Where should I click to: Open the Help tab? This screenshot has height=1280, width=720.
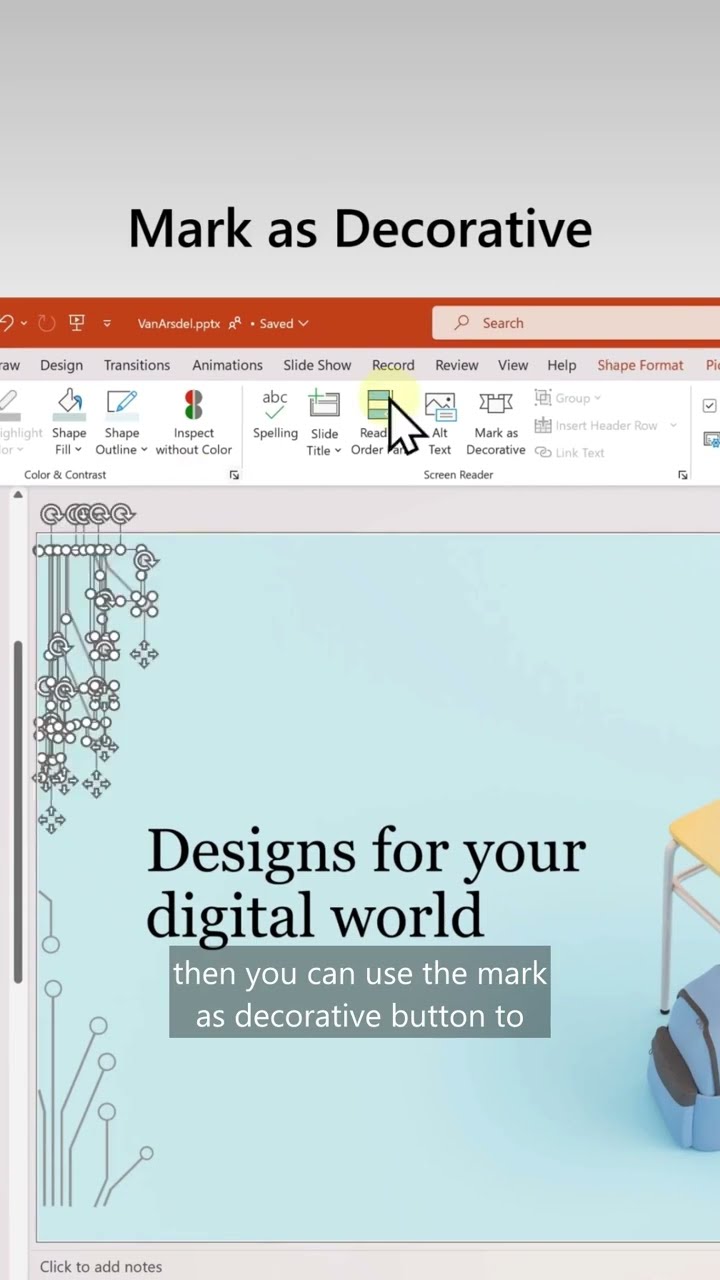(562, 365)
